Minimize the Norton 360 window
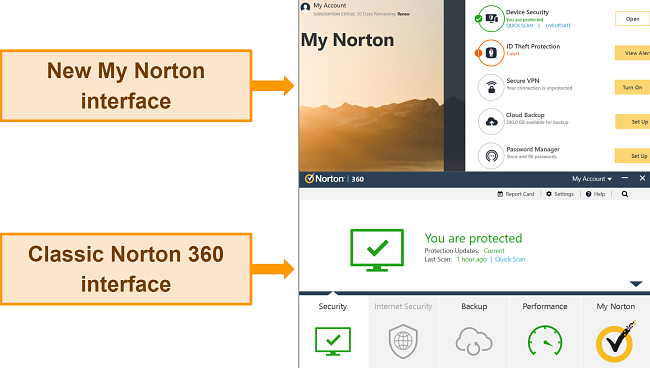 point(625,178)
